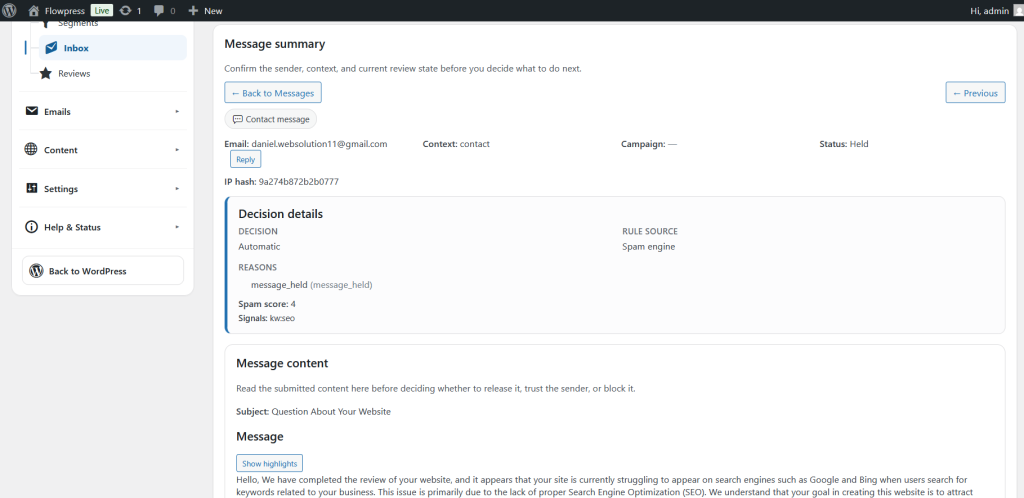The image size is (1024, 498).
Task: Click the Hi, admin account link
Action: click(991, 10)
